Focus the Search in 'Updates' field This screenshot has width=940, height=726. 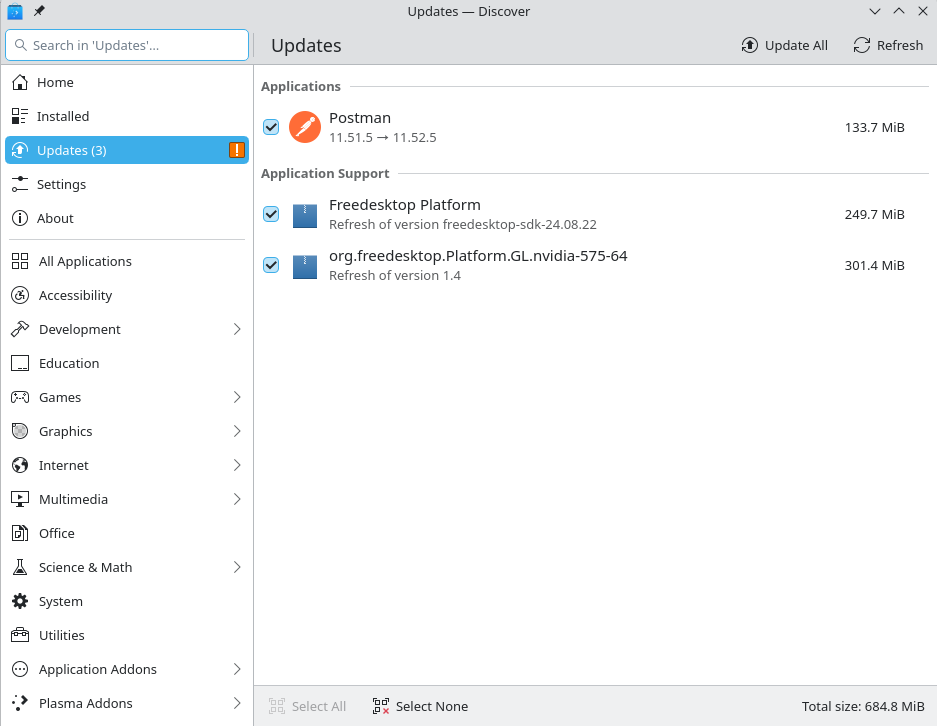(126, 45)
